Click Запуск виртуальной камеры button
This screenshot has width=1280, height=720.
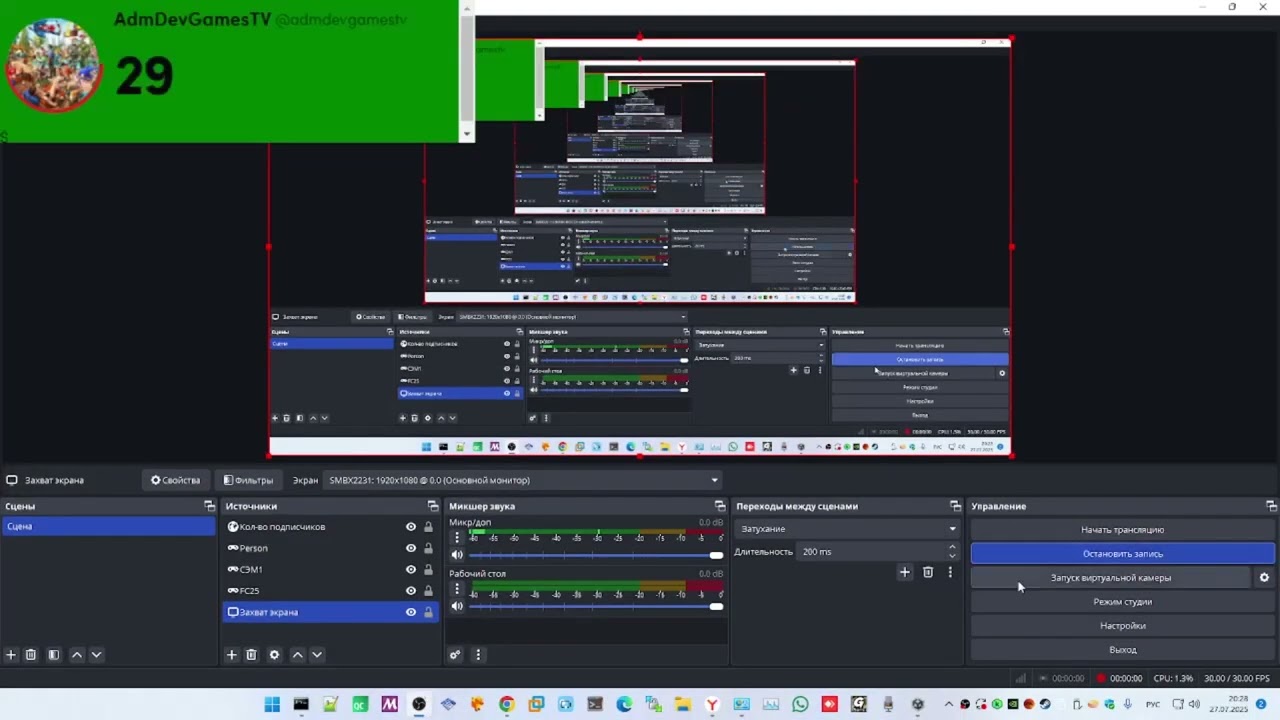[1110, 578]
